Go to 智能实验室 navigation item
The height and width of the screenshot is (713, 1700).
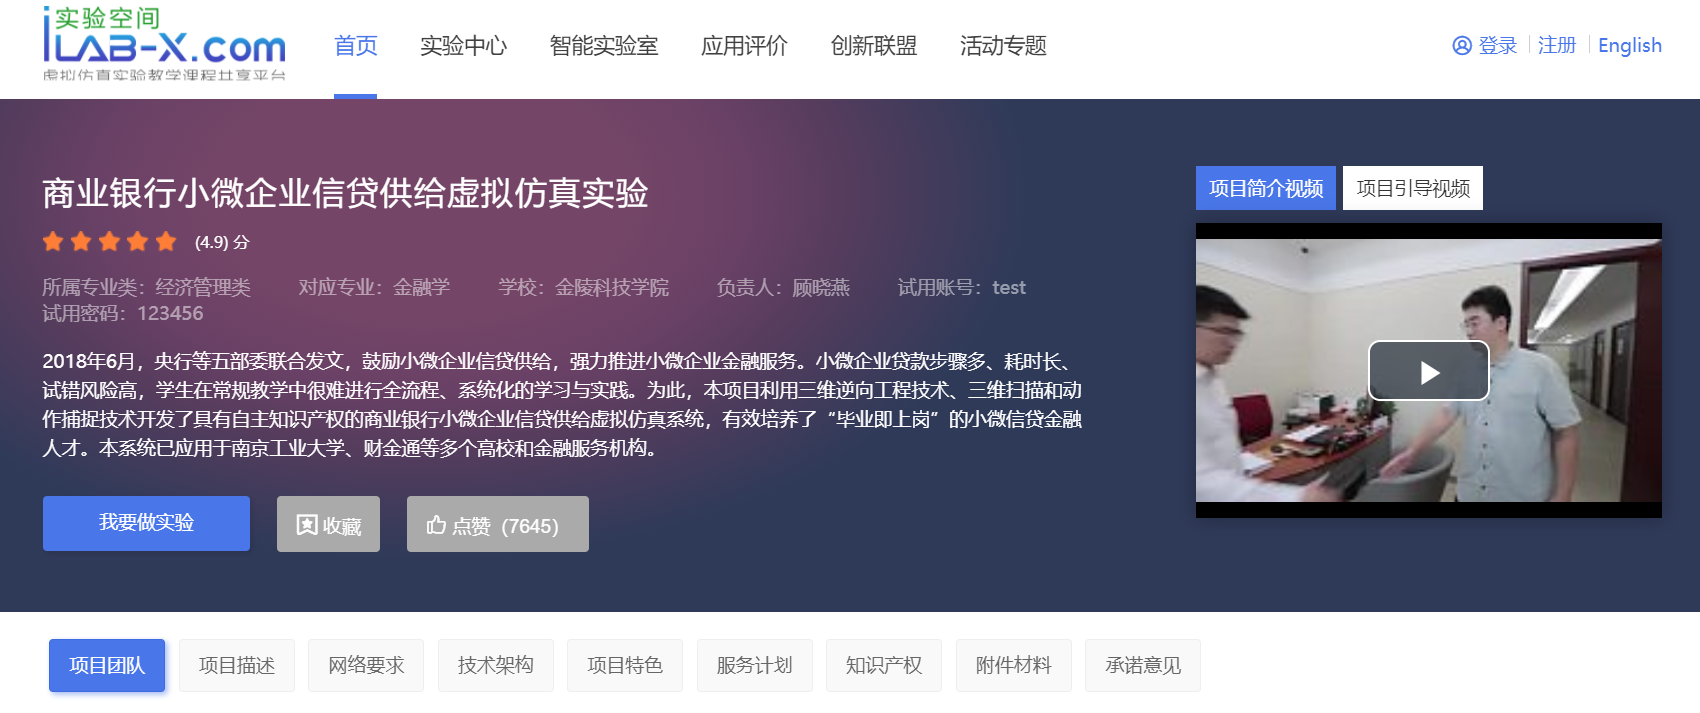[x=604, y=46]
